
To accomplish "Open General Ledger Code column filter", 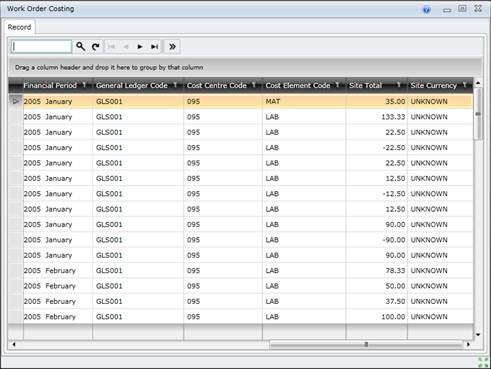I will (x=175, y=85).
